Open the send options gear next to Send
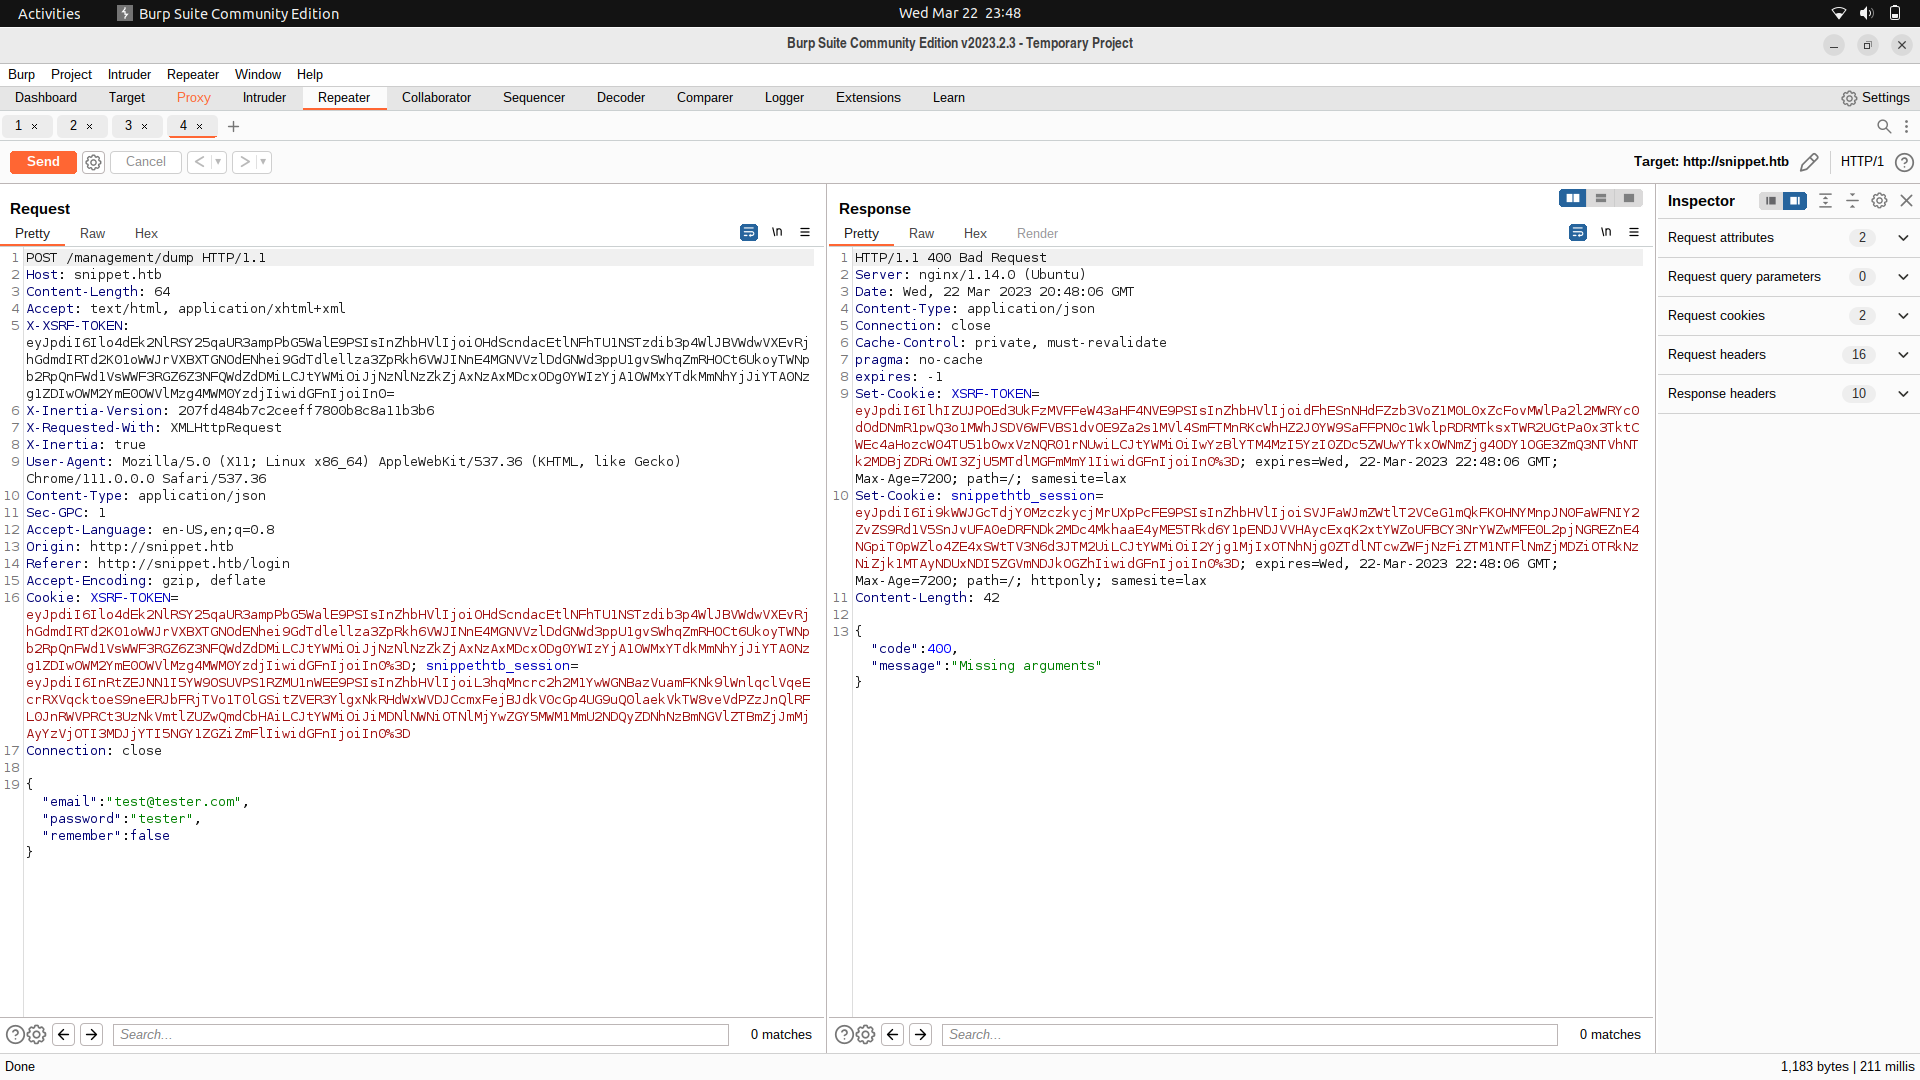Image resolution: width=1920 pixels, height=1080 pixels. [x=93, y=162]
